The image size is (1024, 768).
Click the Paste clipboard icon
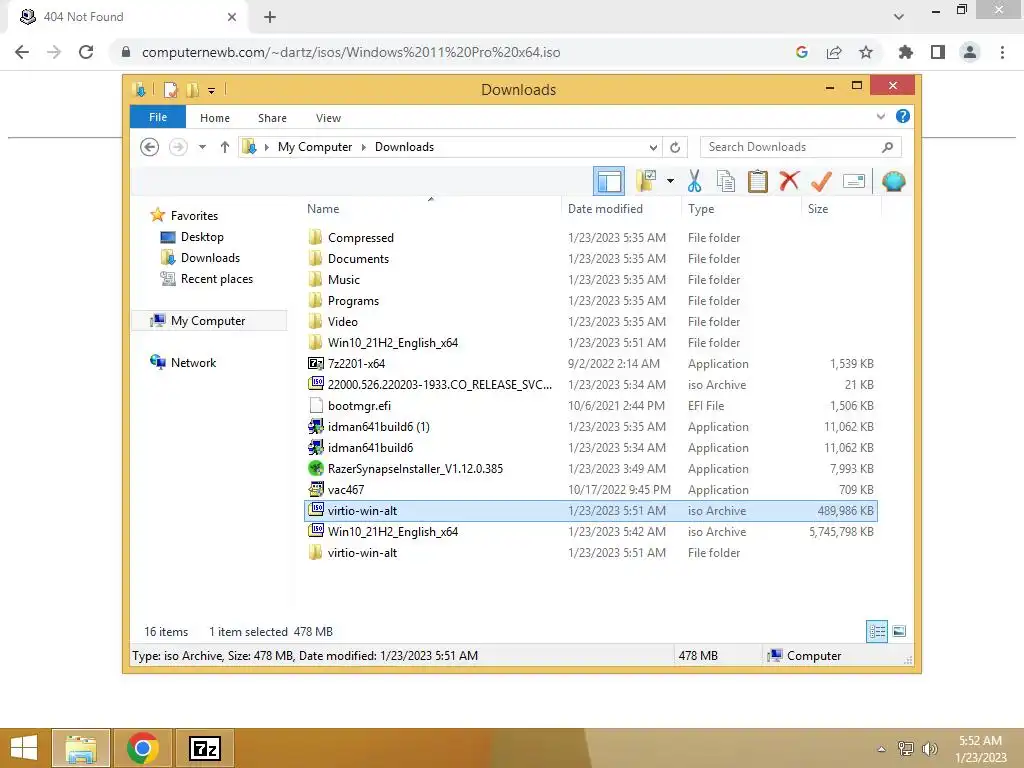tap(758, 181)
